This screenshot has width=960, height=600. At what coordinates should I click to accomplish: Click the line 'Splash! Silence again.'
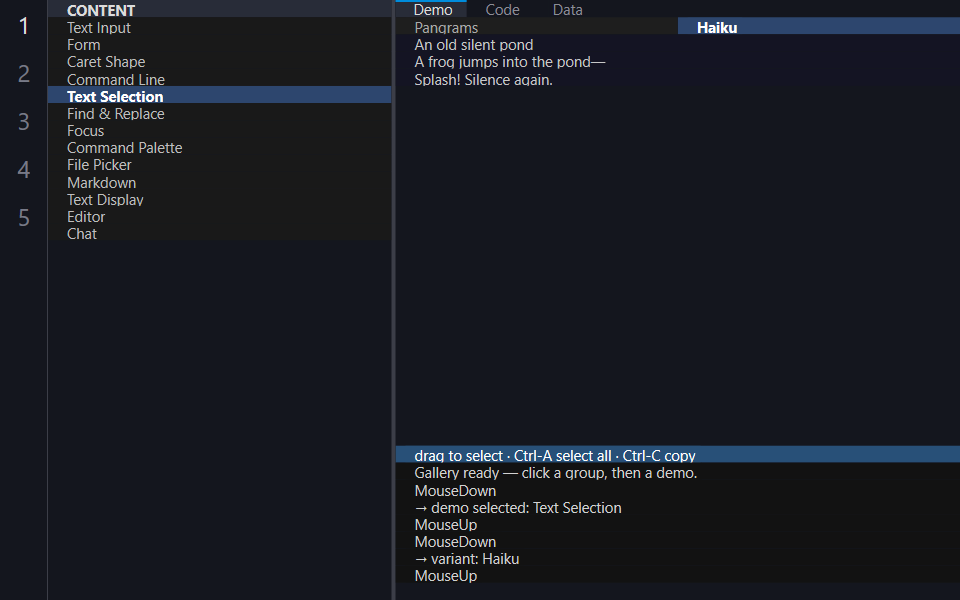tap(484, 80)
